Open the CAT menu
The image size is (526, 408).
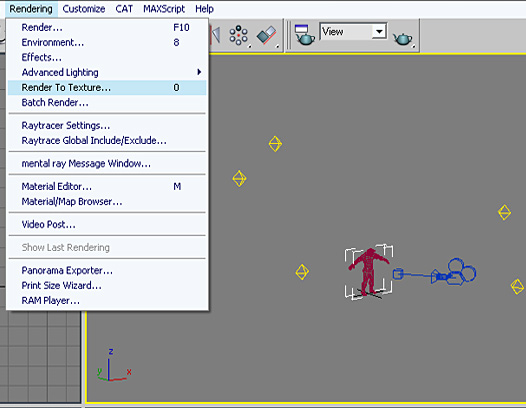coord(124,9)
